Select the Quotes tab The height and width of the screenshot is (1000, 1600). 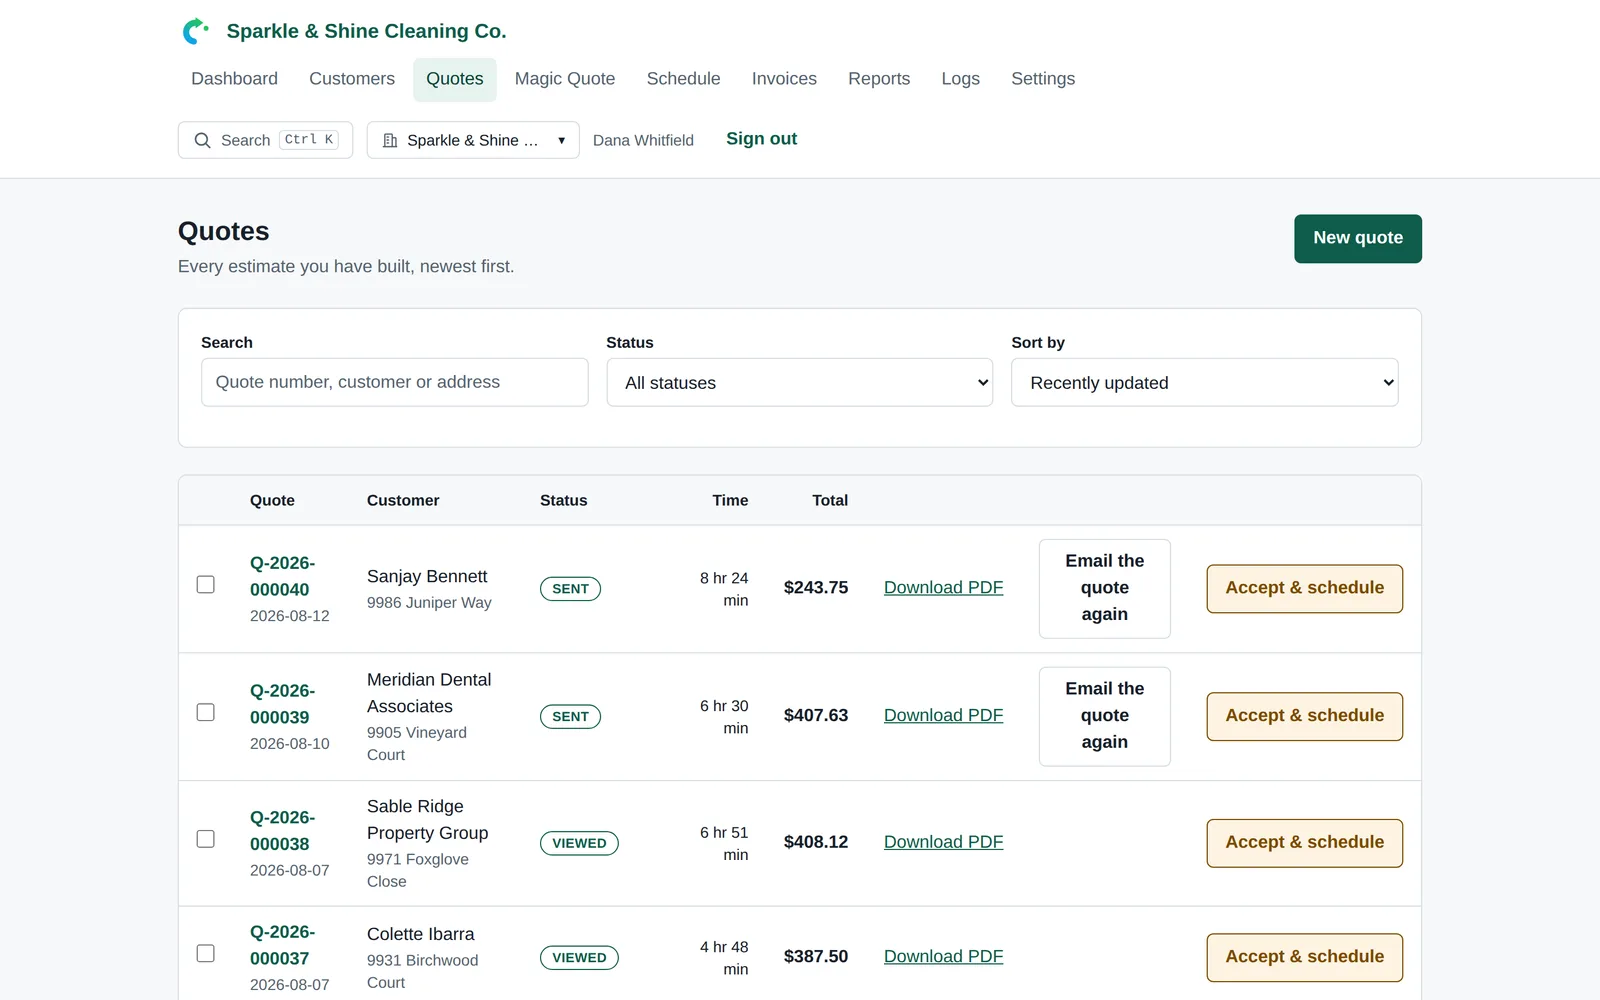coord(455,79)
